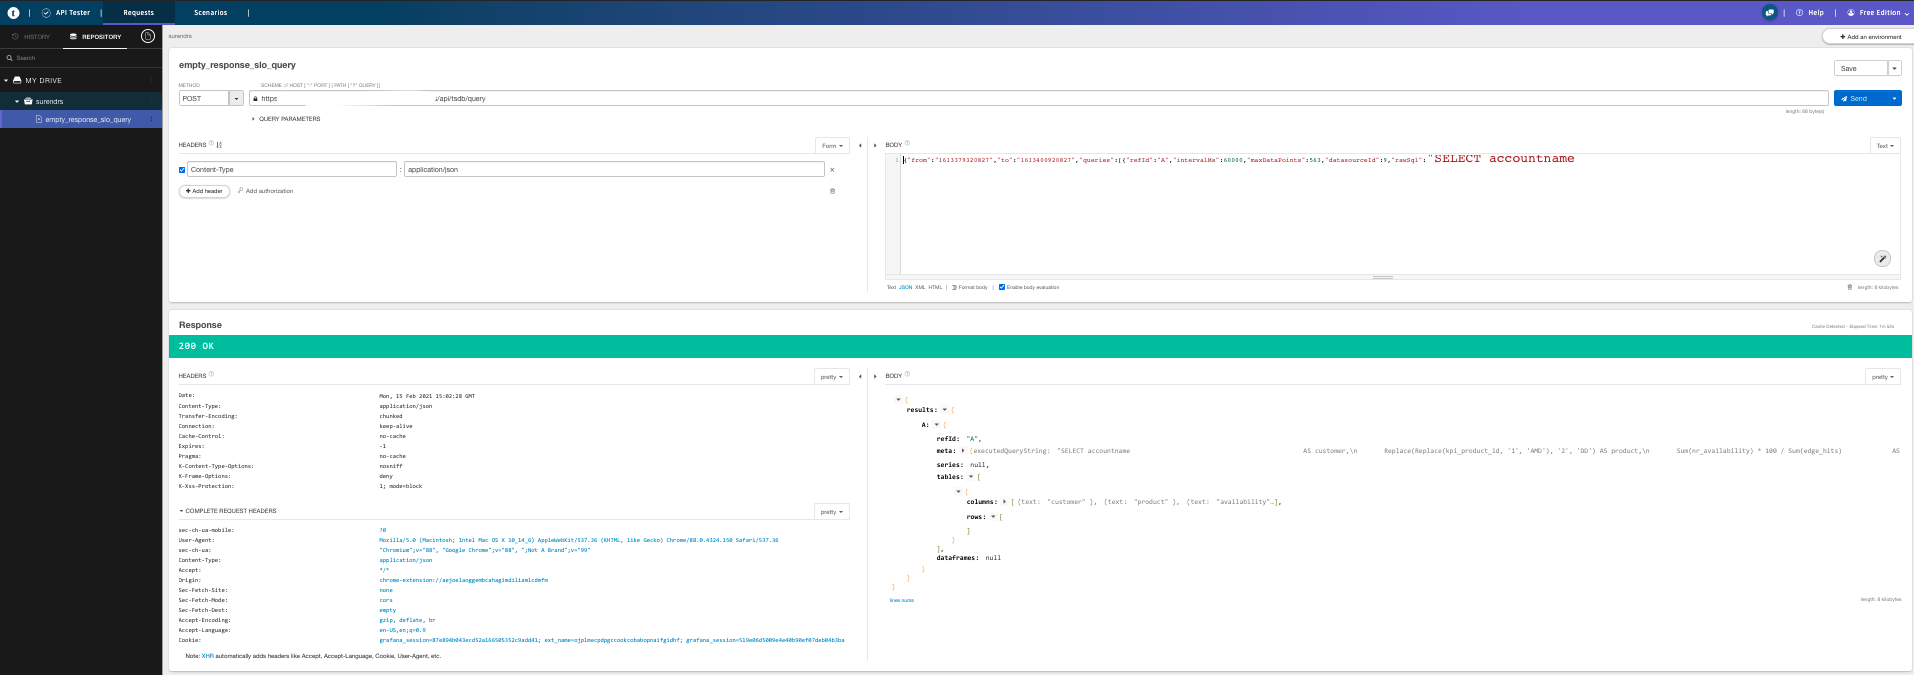Open the Send button dropdown arrow
Image resolution: width=1914 pixels, height=675 pixels.
(1894, 98)
